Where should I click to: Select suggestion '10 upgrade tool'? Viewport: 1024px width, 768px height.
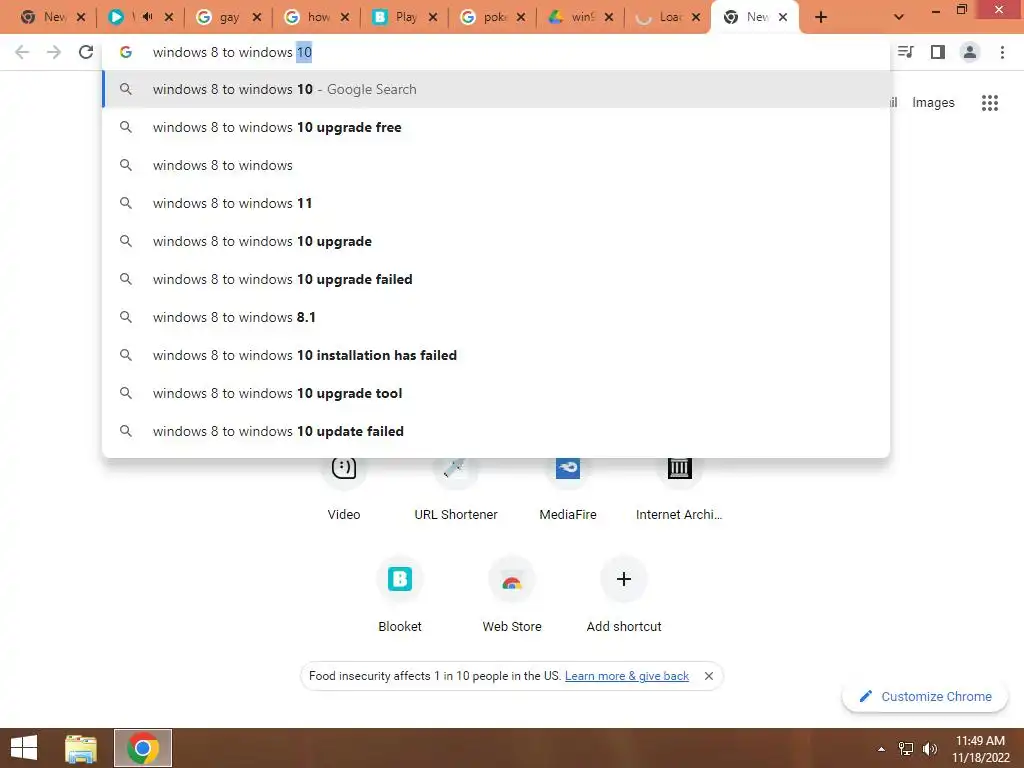(496, 393)
